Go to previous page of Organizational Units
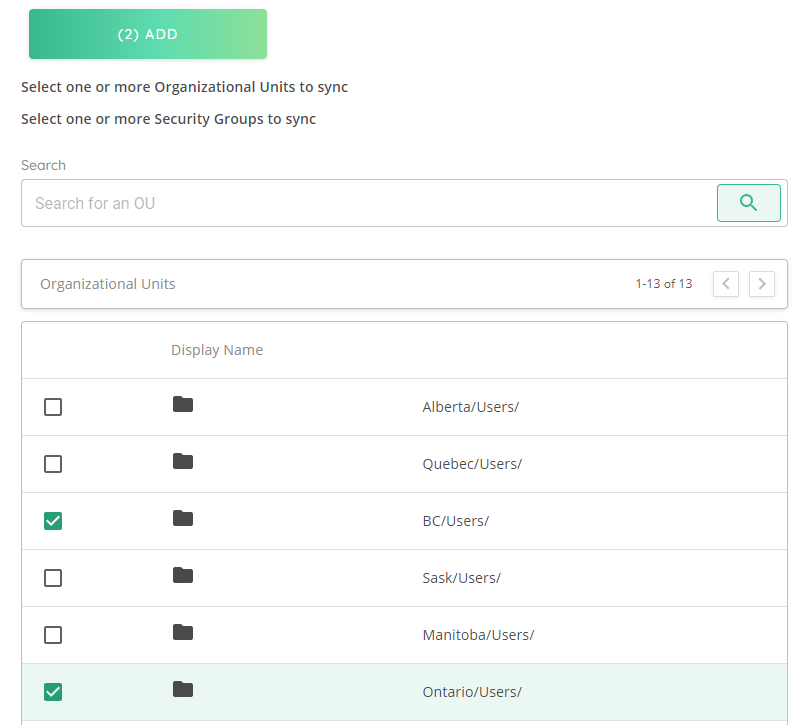 726,283
